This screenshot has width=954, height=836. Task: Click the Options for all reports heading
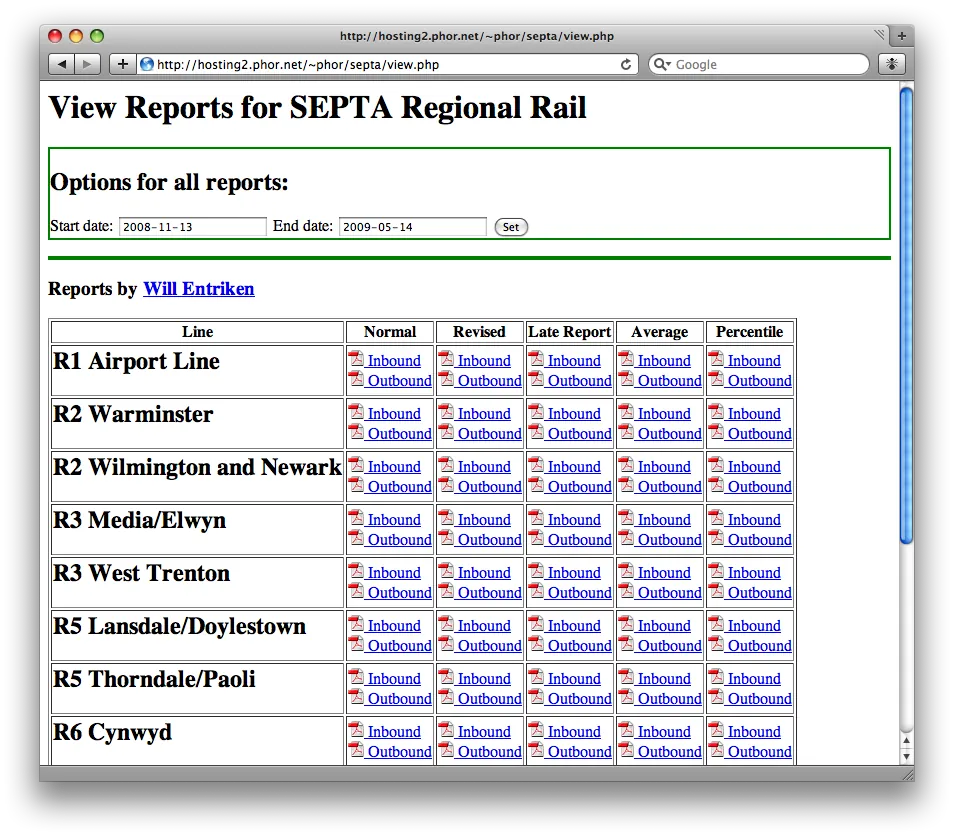[x=169, y=182]
